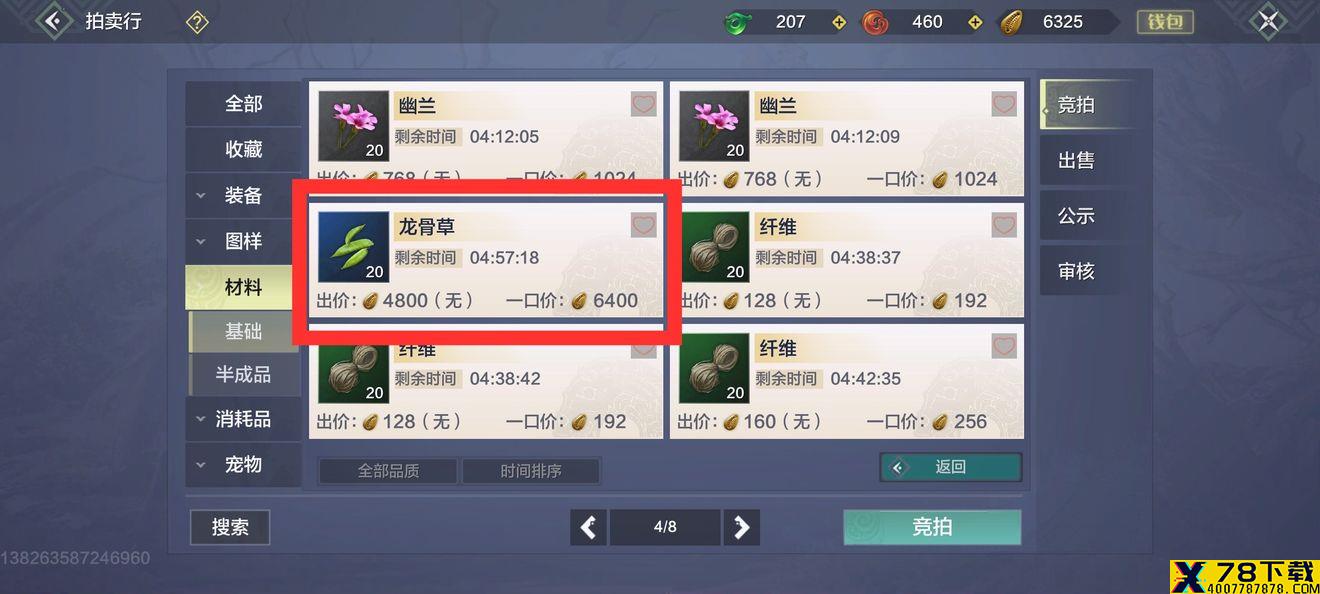Open the question mark help icon

coord(198,22)
